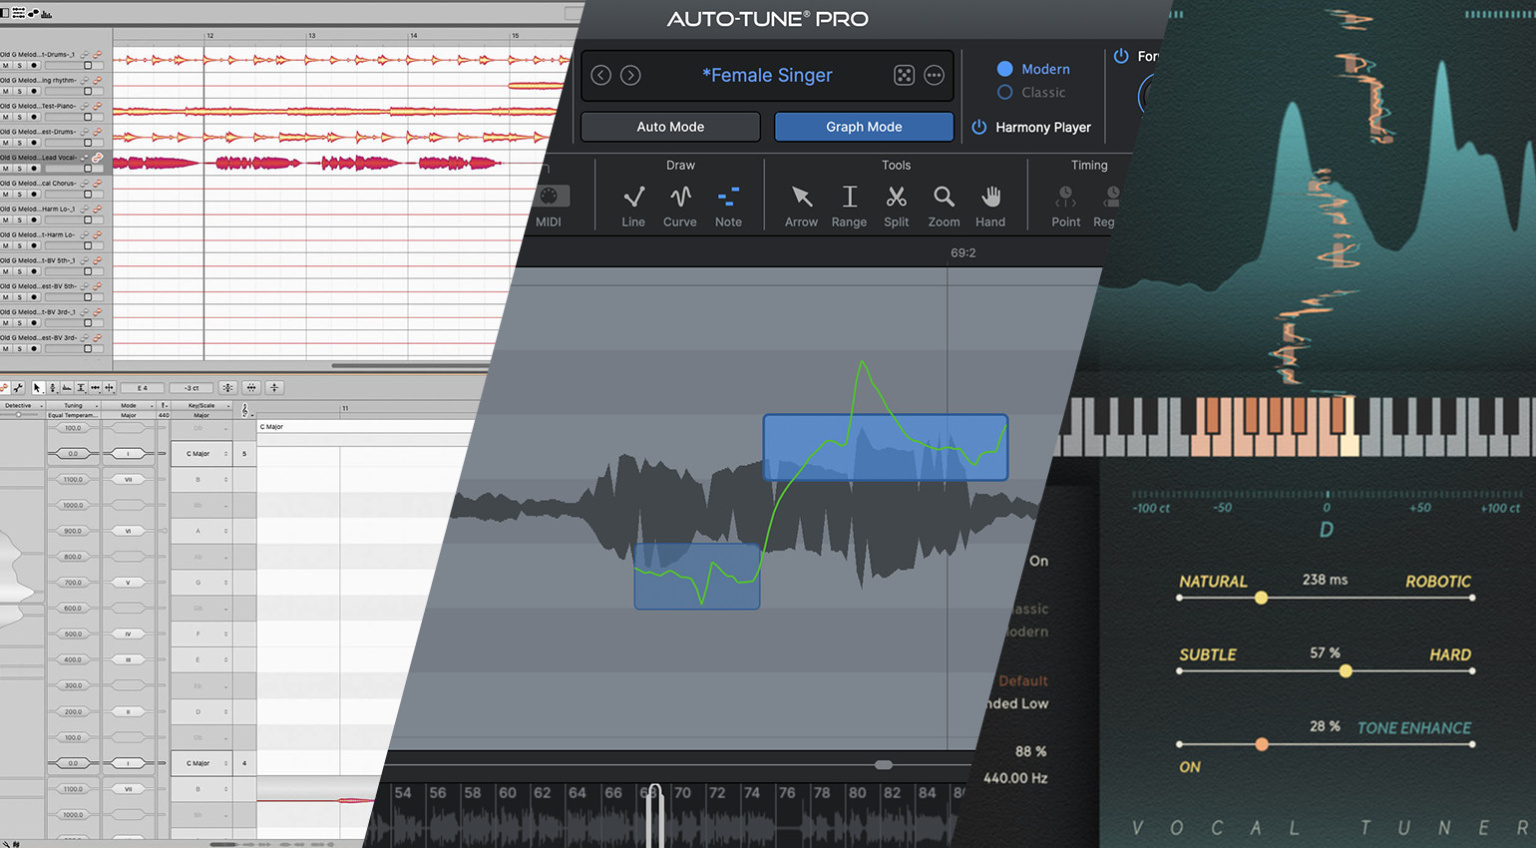Go to the previous preset
Image resolution: width=1536 pixels, height=848 pixels.
601,76
